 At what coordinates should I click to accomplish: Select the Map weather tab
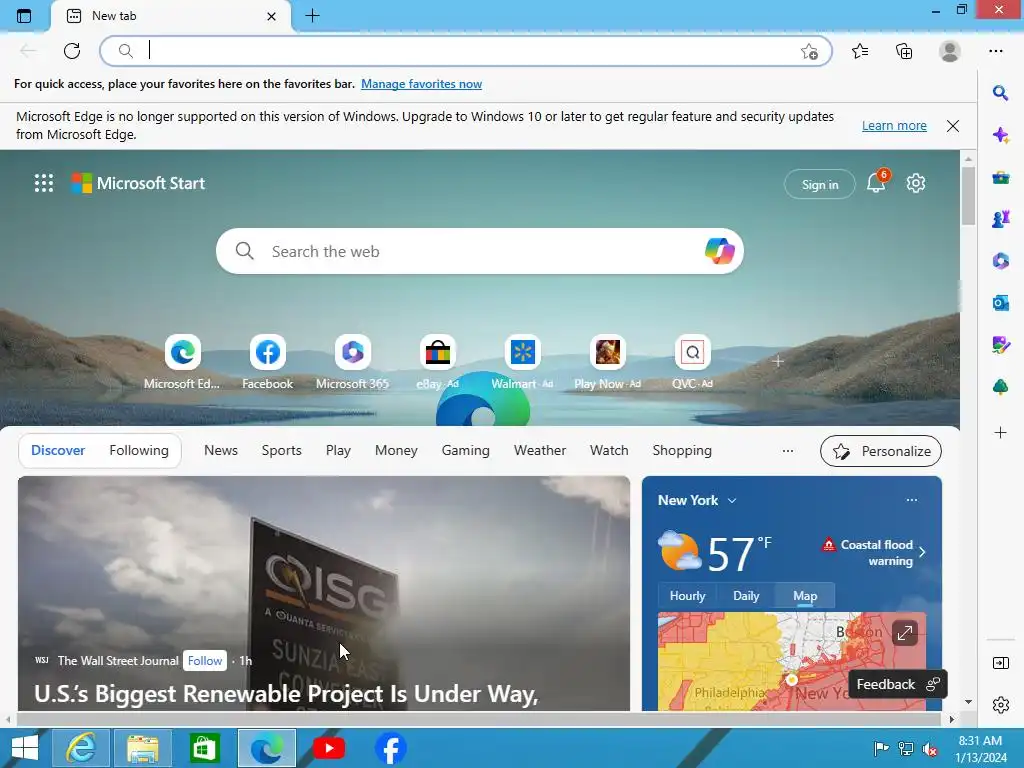pyautogui.click(x=805, y=596)
